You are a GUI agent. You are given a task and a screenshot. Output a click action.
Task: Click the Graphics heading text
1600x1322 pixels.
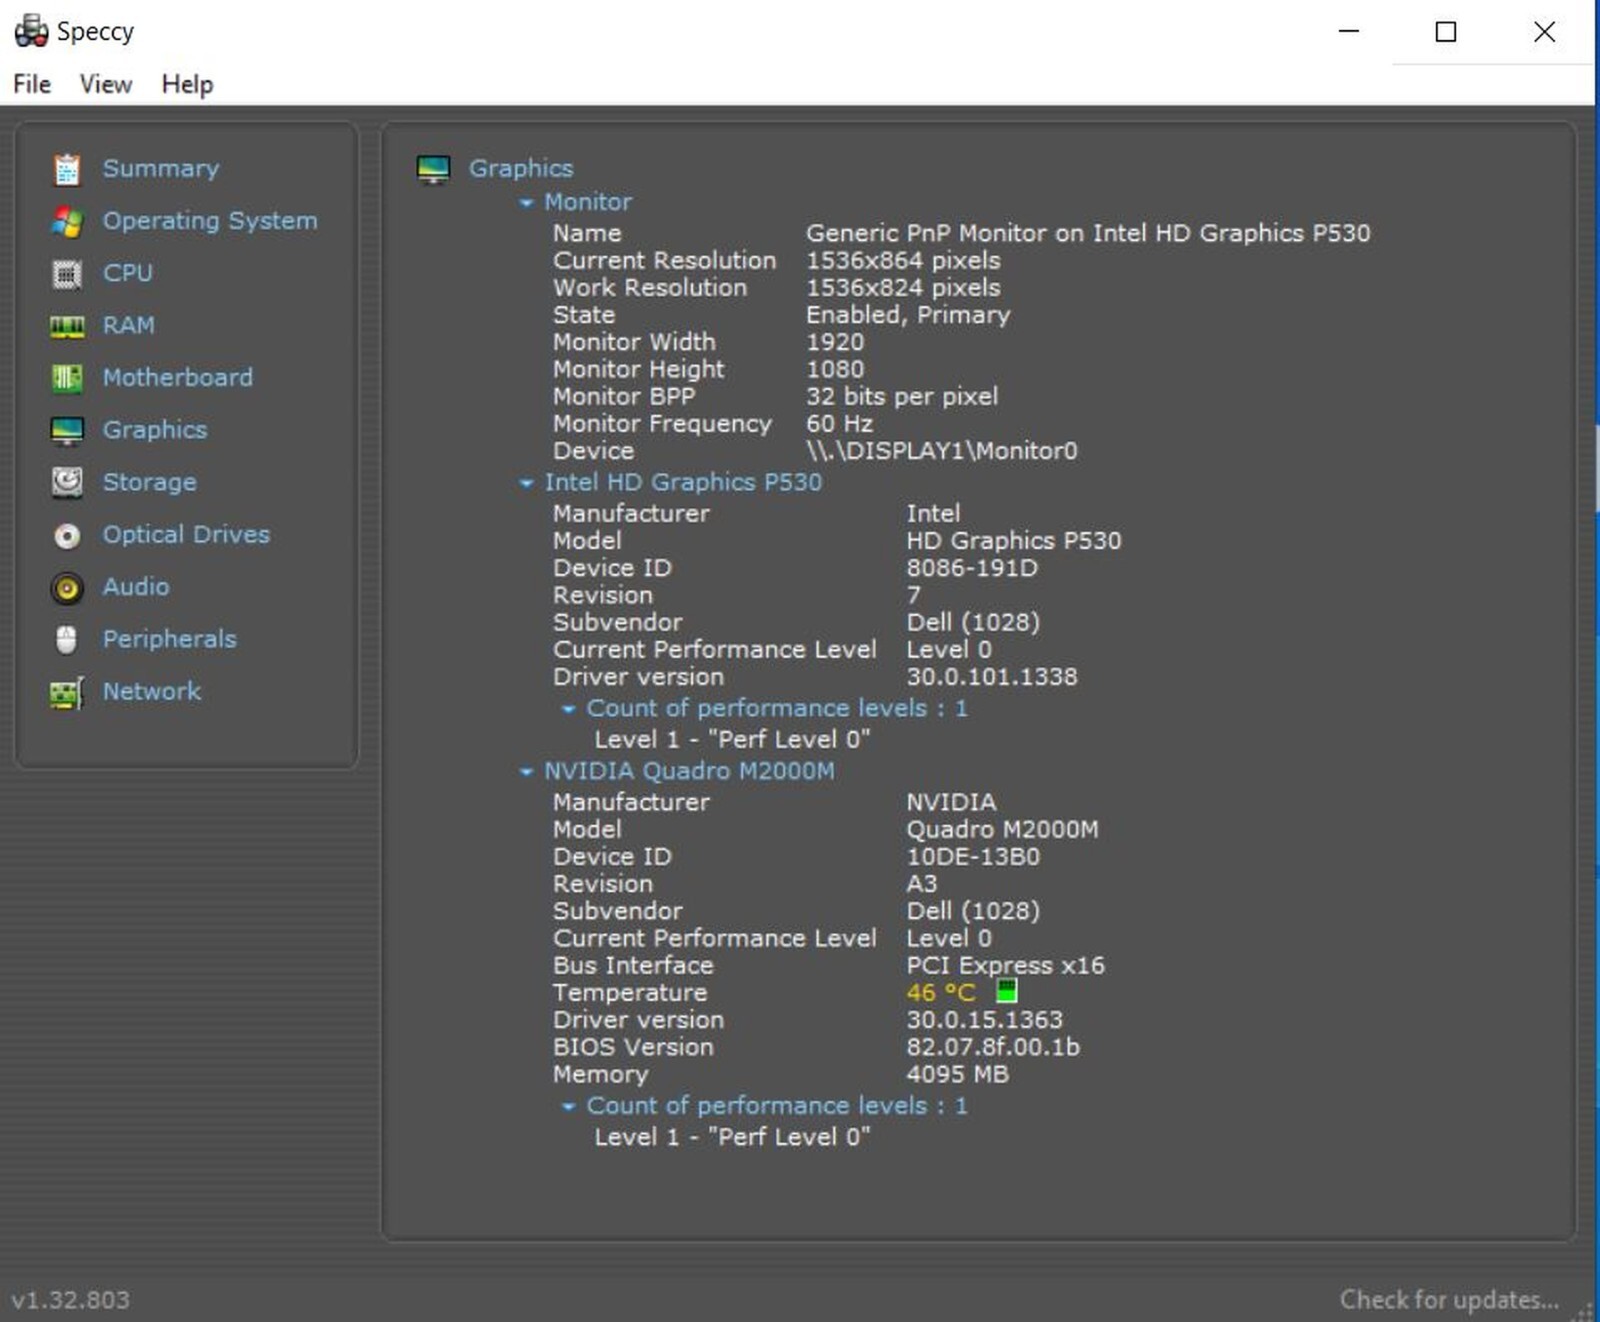click(521, 168)
